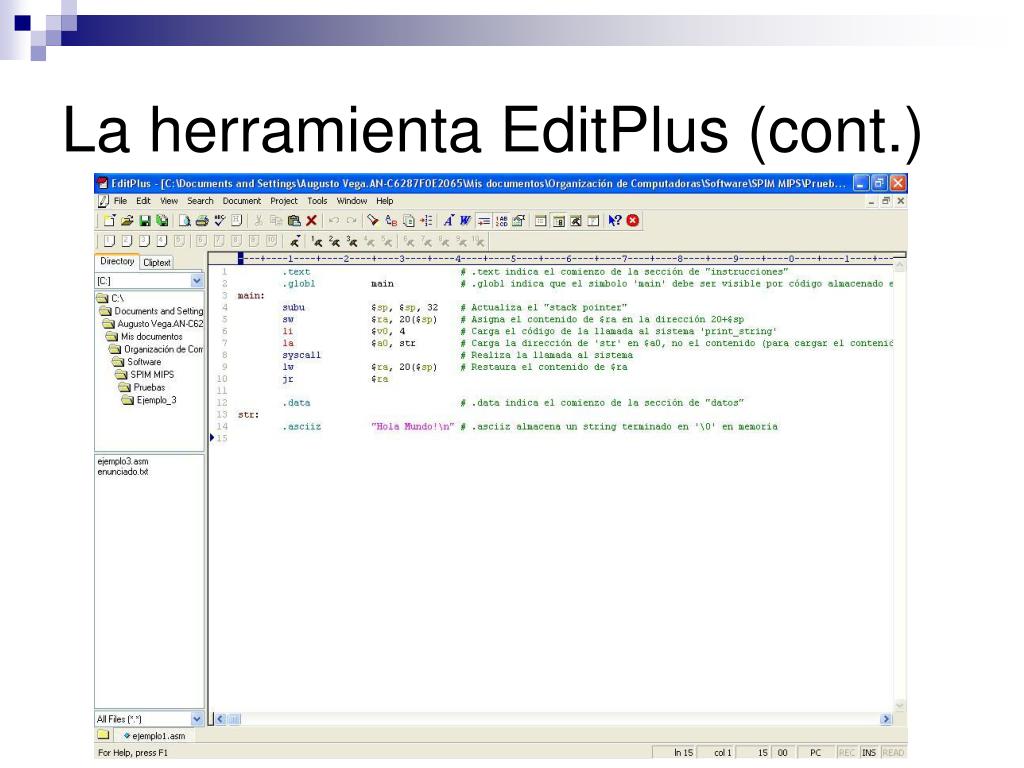The height and width of the screenshot is (768, 1024).
Task: Open the All Files (*.*) filter dropdown
Action: (x=197, y=719)
